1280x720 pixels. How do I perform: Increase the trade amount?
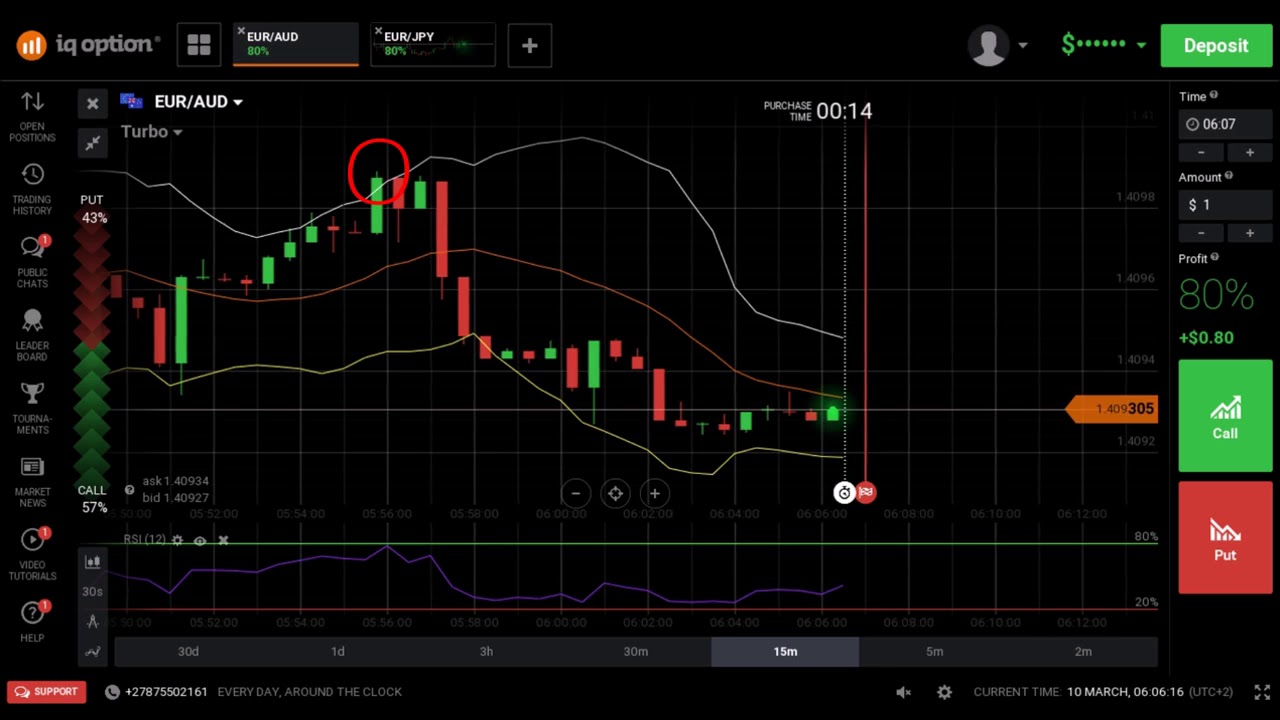pos(1249,233)
